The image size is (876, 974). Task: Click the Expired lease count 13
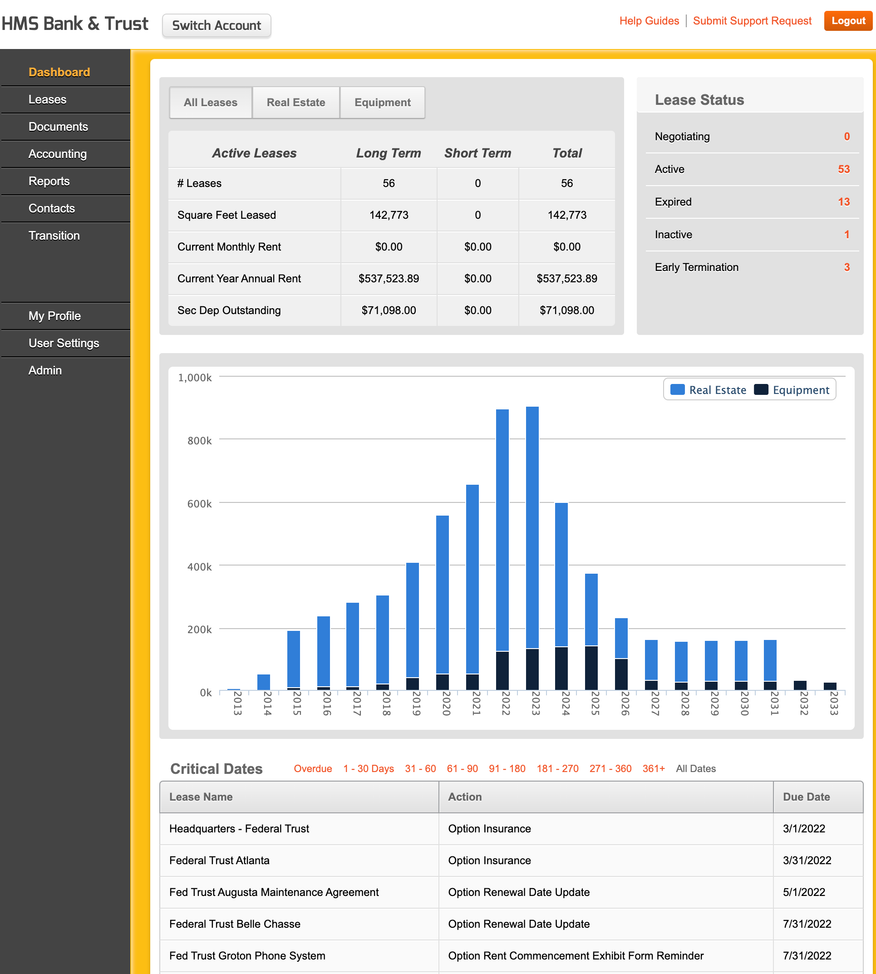[x=843, y=202]
